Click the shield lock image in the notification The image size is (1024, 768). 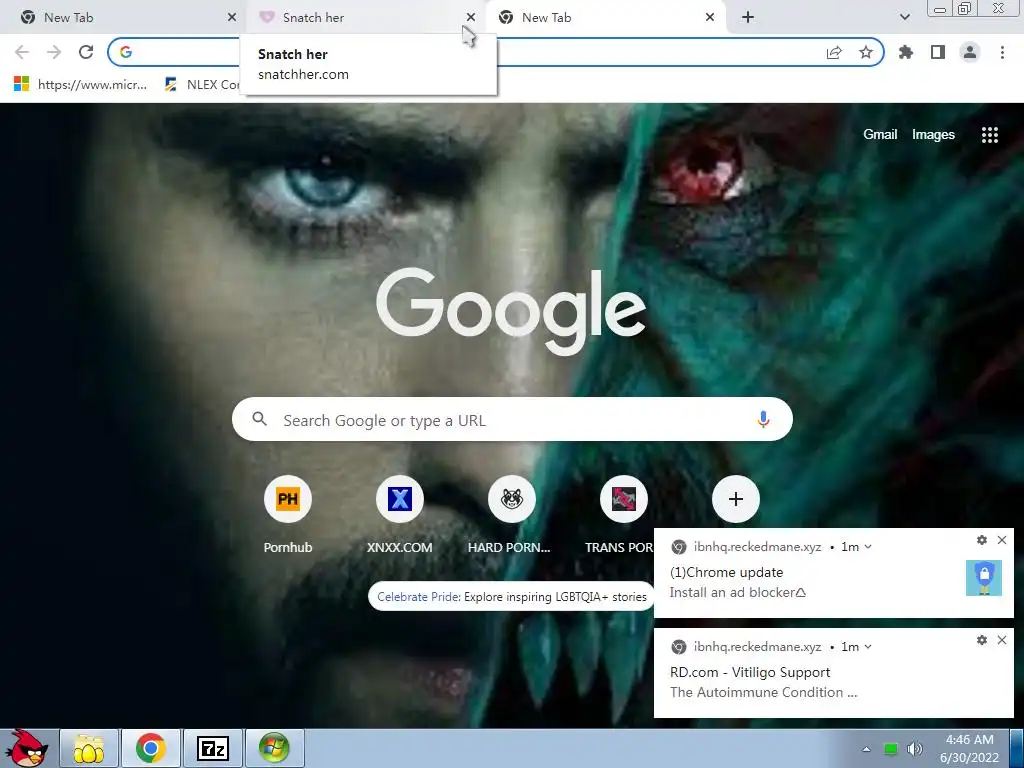[984, 577]
